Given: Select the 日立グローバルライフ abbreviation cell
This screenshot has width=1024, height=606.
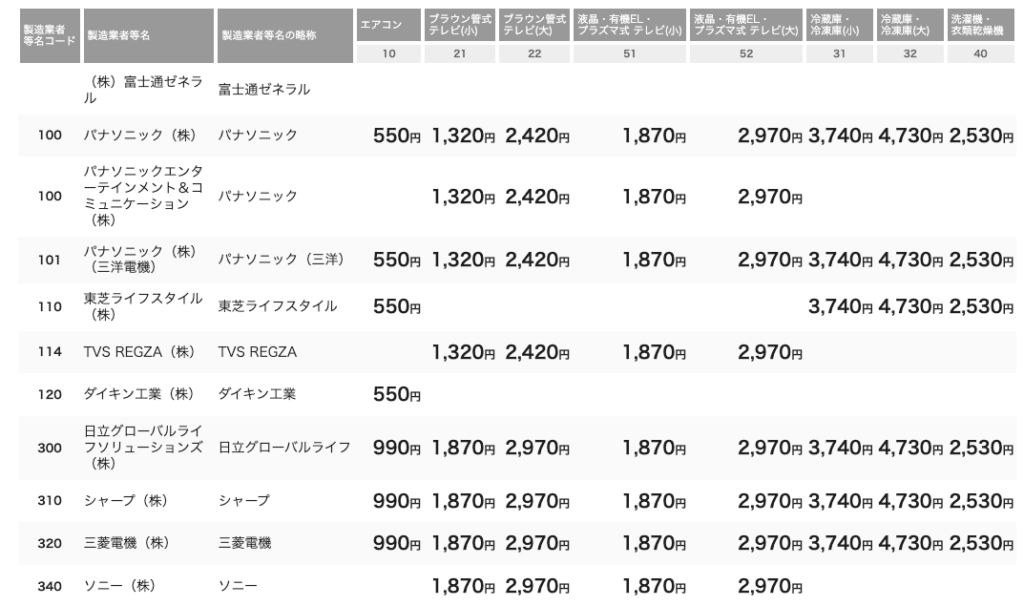Looking at the screenshot, I should tap(284, 447).
